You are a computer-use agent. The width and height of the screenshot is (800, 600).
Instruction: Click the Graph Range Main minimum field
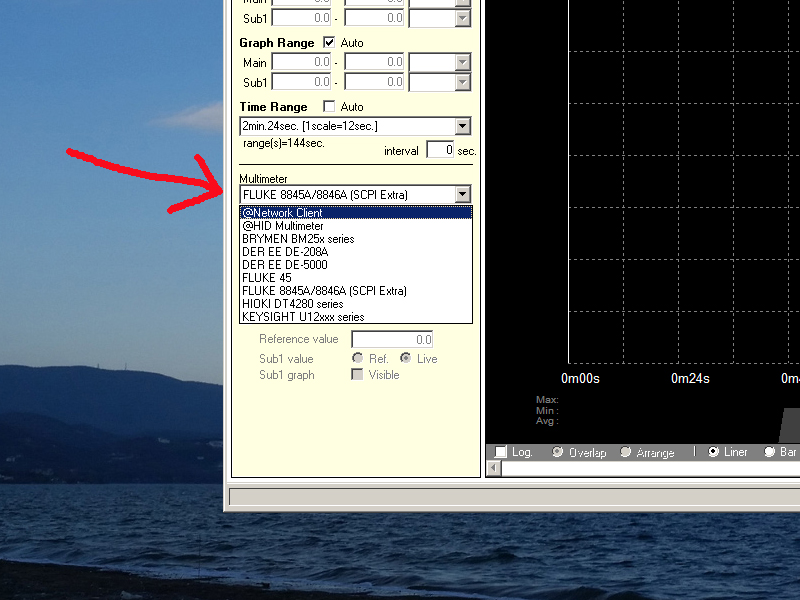[302, 62]
